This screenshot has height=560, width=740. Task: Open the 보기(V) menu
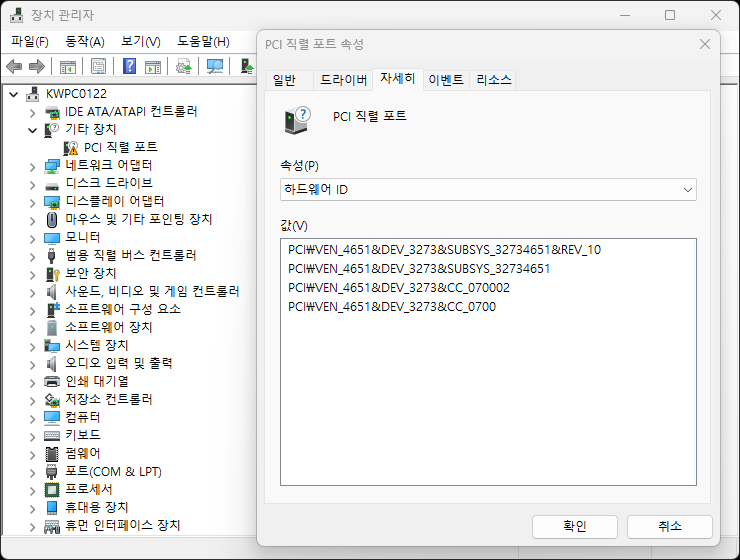(x=141, y=42)
